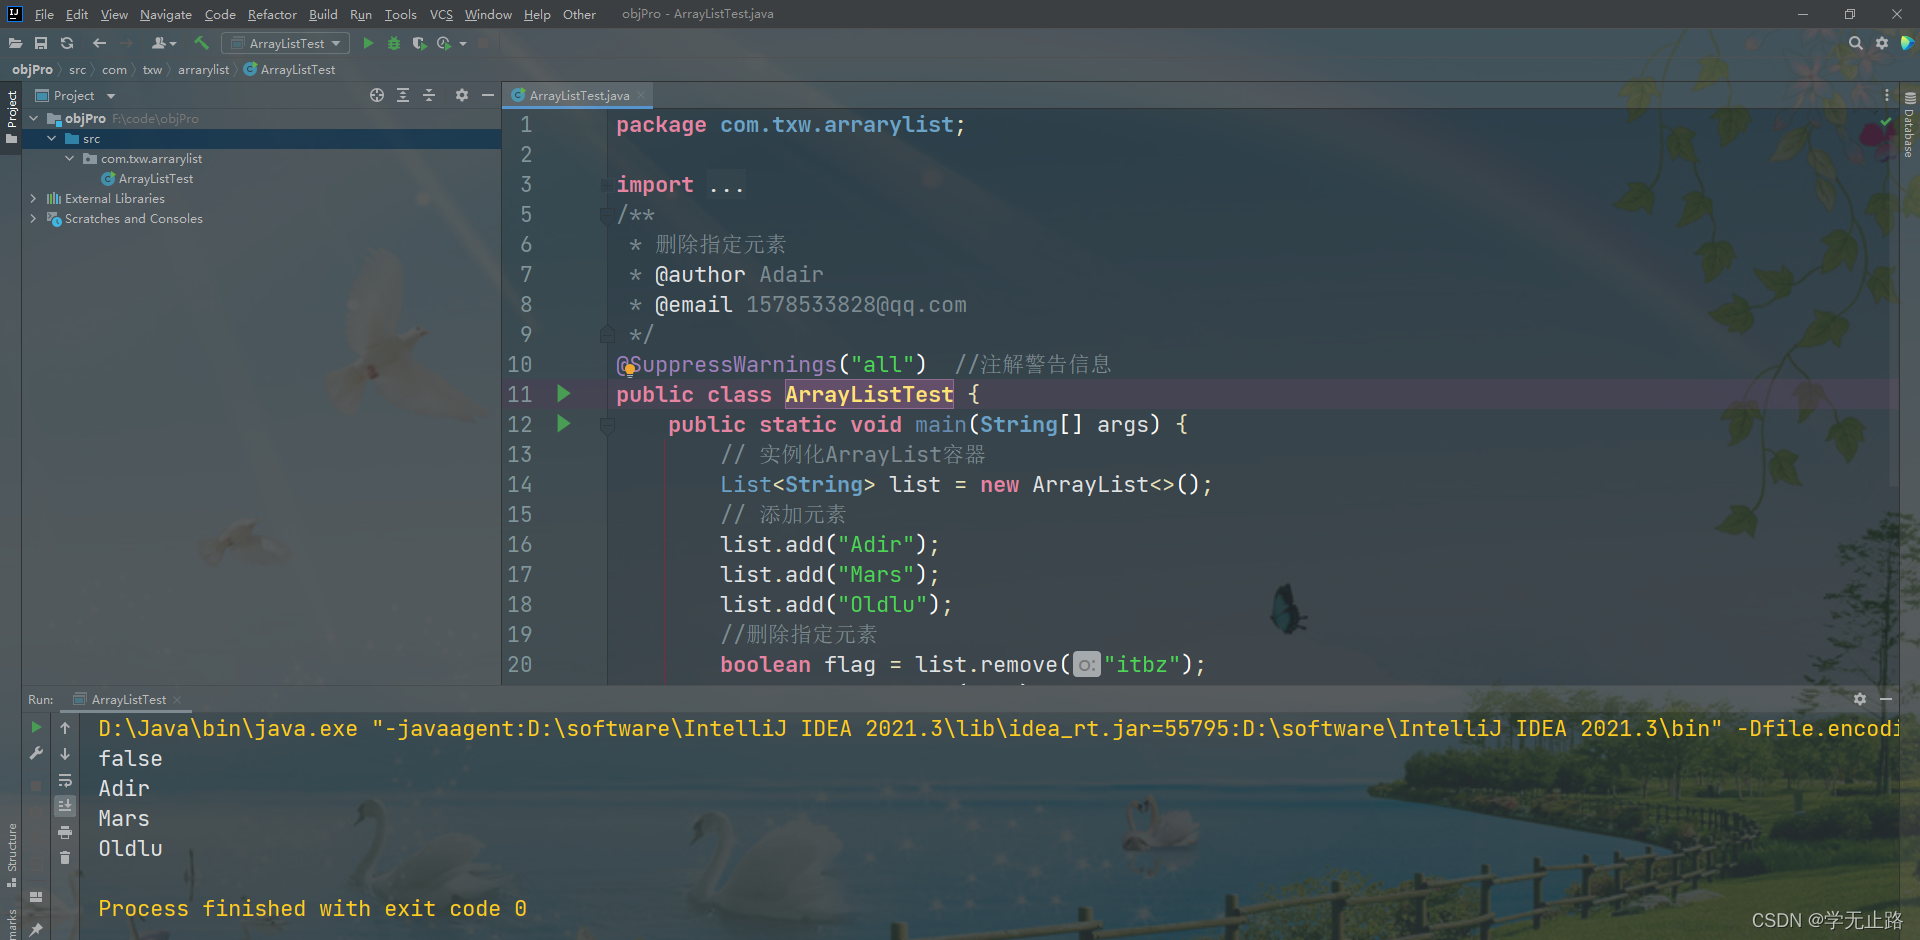Hide the Project tool window
This screenshot has height=940, width=1920.
[x=488, y=95]
